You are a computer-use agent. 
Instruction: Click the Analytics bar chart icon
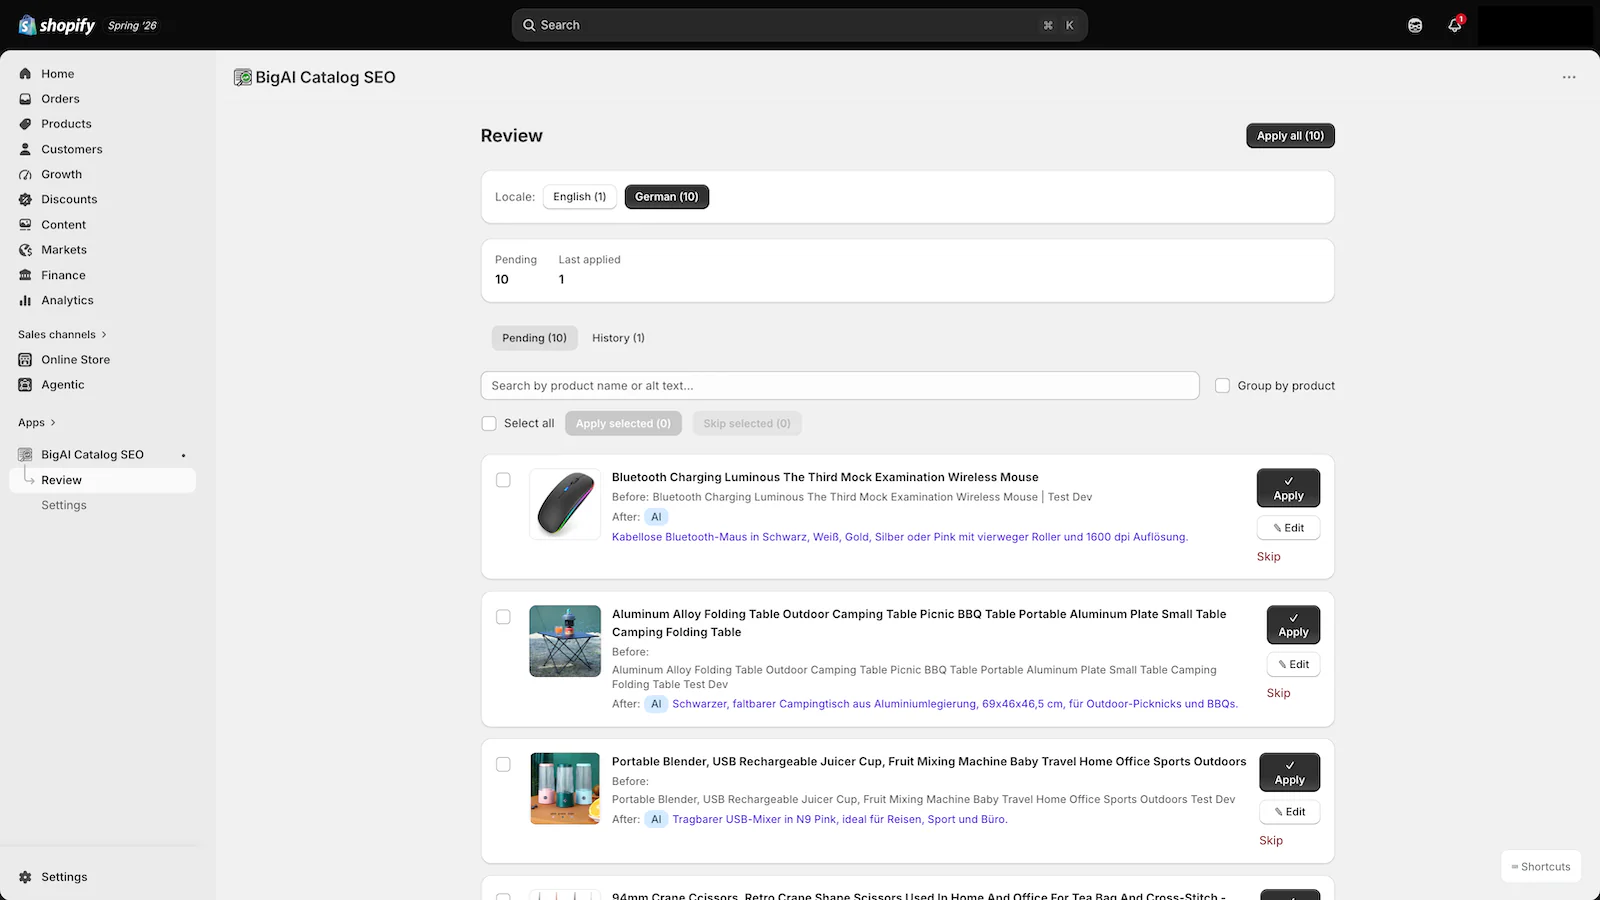click(25, 300)
